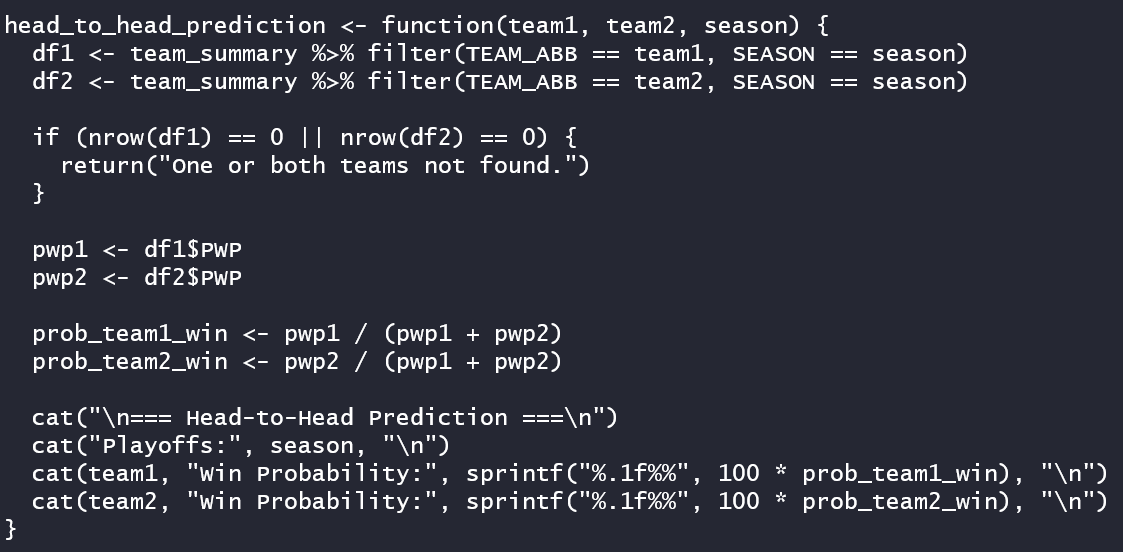The width and height of the screenshot is (1123, 552).
Task: Click the final closing brace of function
Action: point(10,529)
